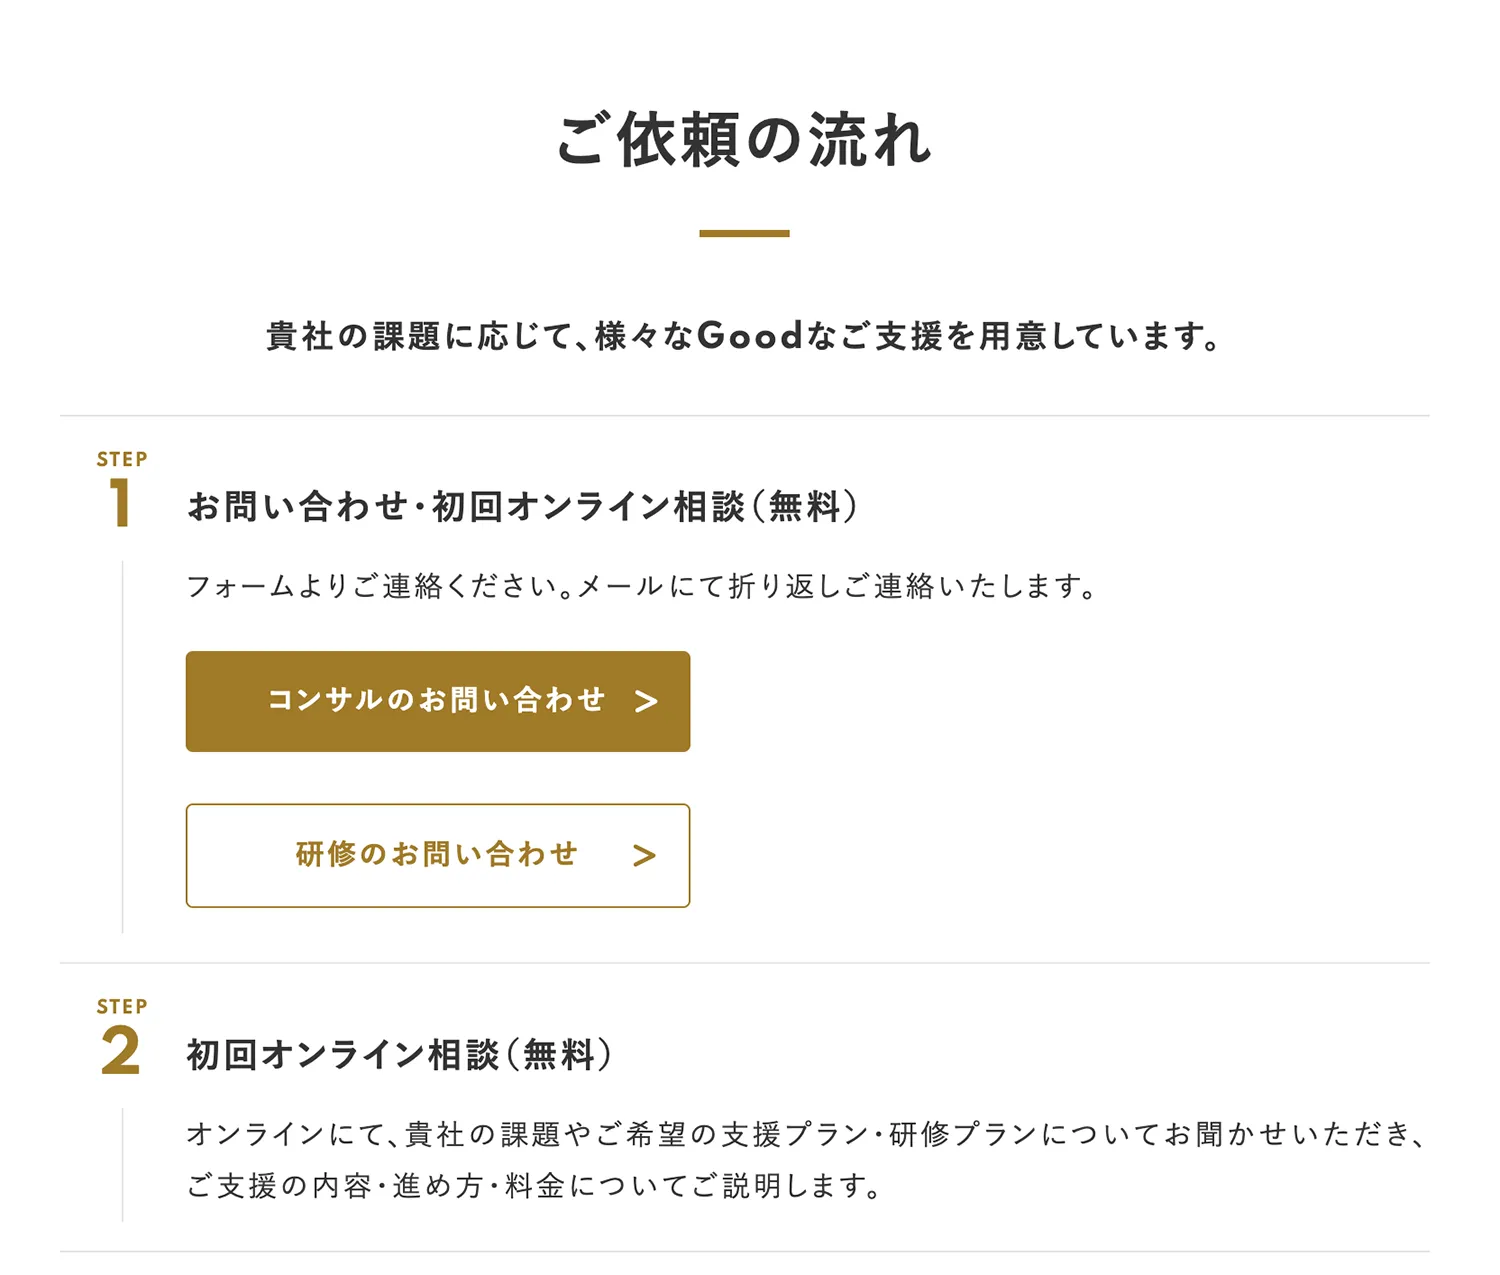Click the line ご支援の内容・進め方・料金について

point(534,1186)
